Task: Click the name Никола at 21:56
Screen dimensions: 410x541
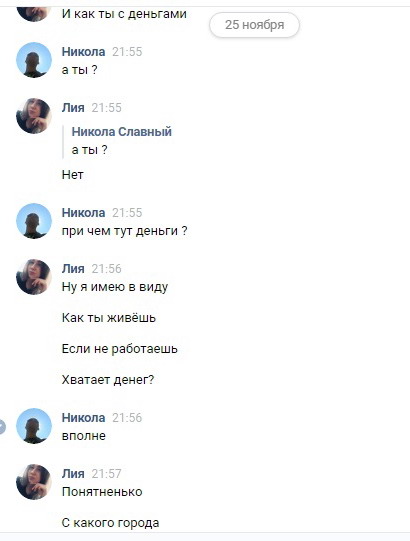Action: click(83, 417)
